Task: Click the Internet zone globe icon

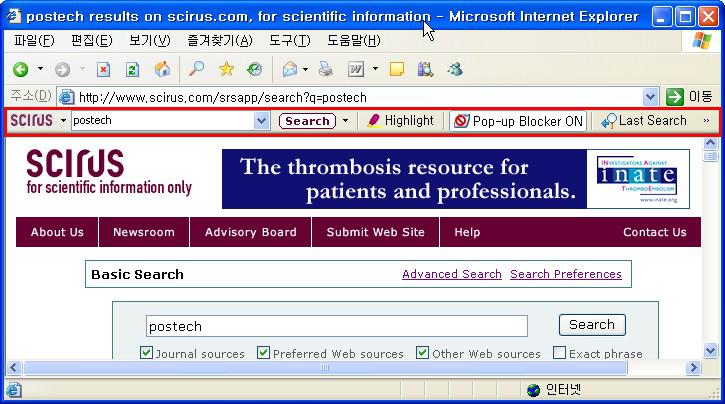Action: (x=533, y=390)
